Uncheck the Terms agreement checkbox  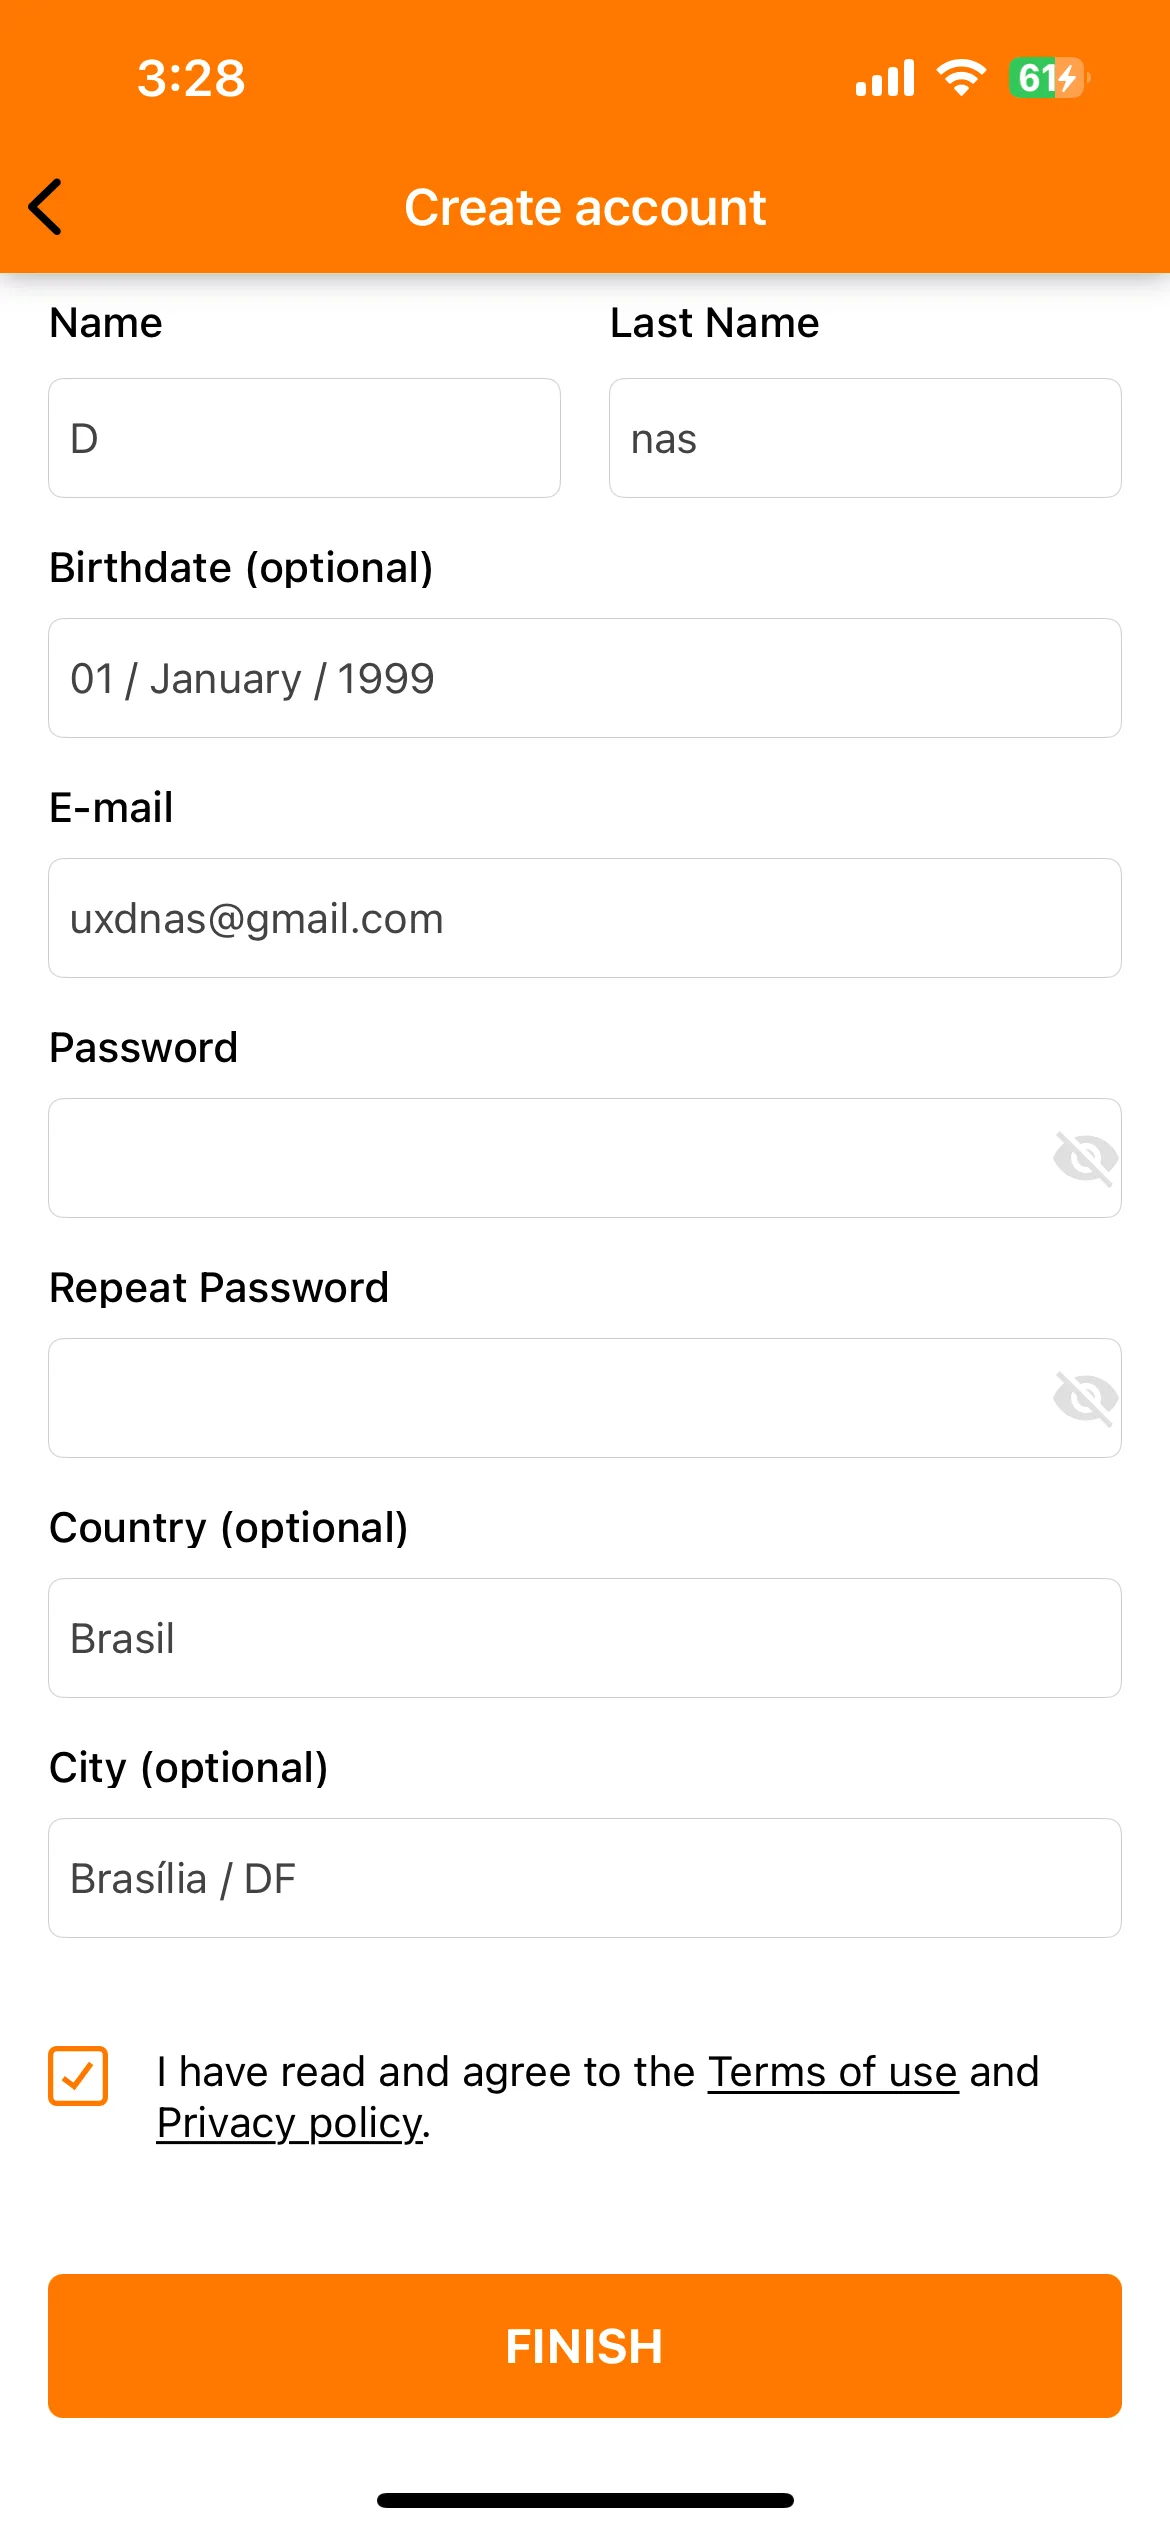click(78, 2076)
